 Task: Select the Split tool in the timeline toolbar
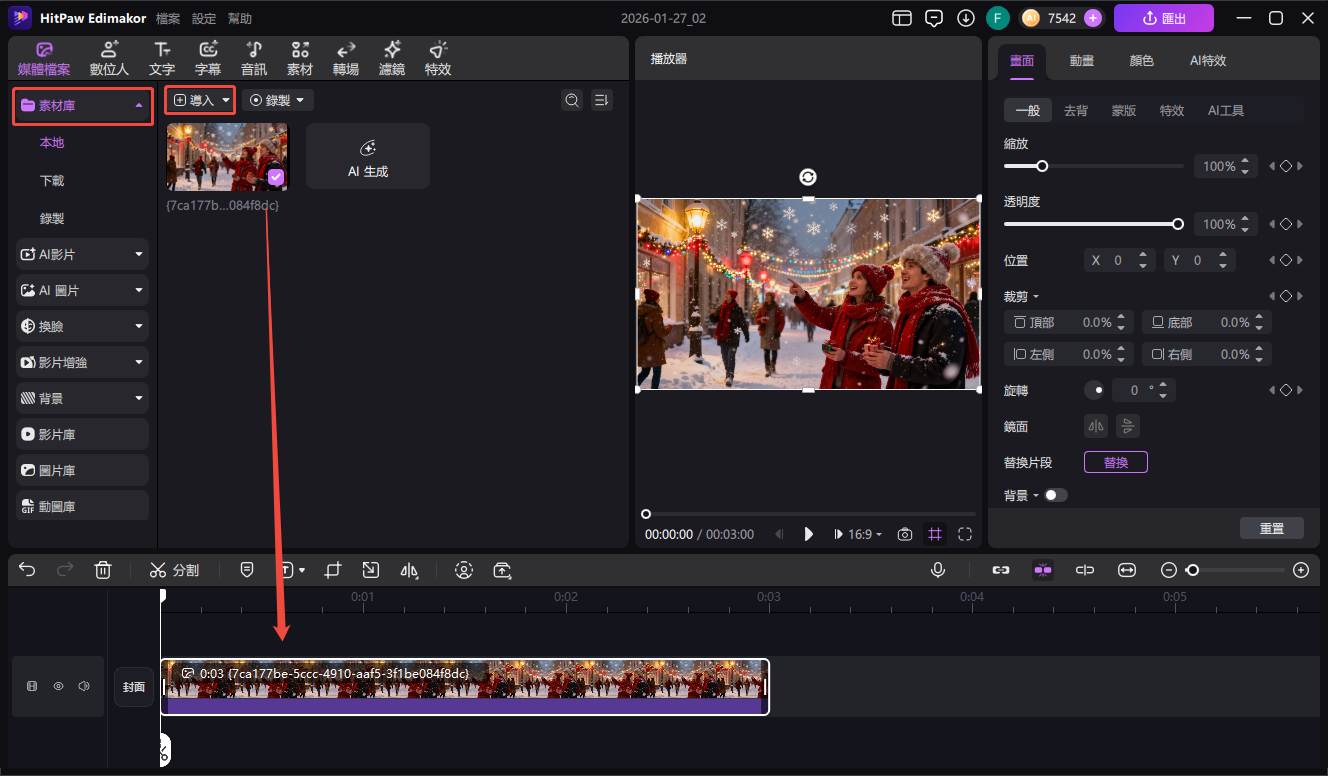pos(174,569)
